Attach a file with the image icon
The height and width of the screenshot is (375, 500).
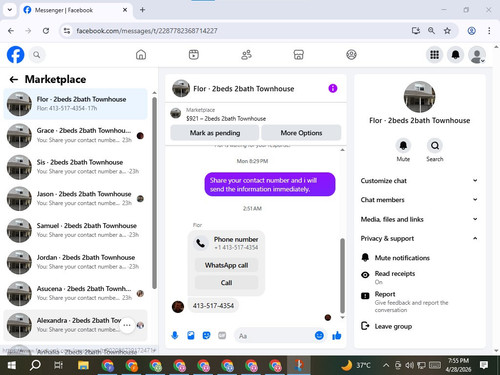point(191,335)
